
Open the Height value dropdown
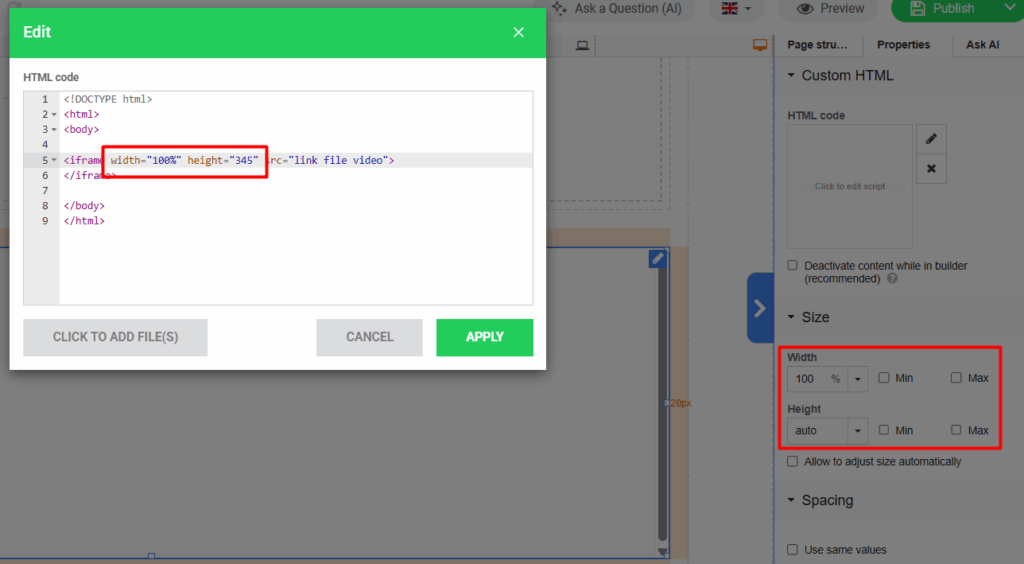(857, 431)
